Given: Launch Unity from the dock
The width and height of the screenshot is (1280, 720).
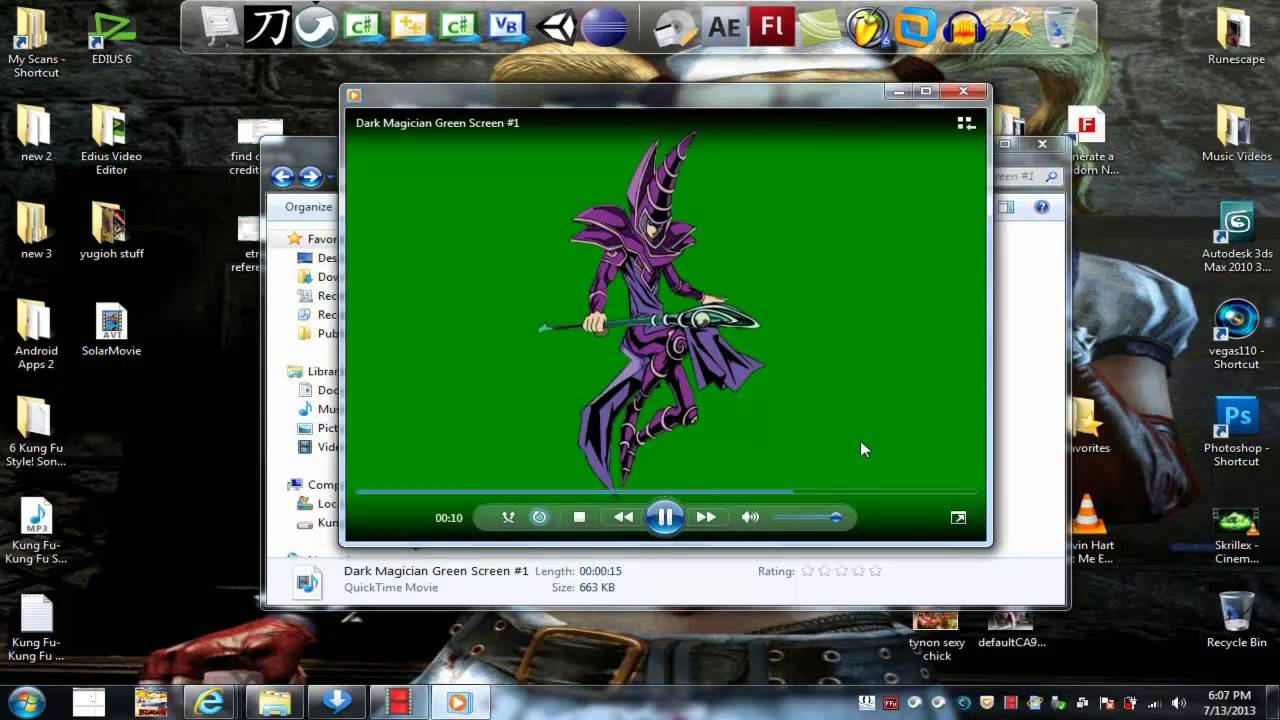Looking at the screenshot, I should coord(555,27).
